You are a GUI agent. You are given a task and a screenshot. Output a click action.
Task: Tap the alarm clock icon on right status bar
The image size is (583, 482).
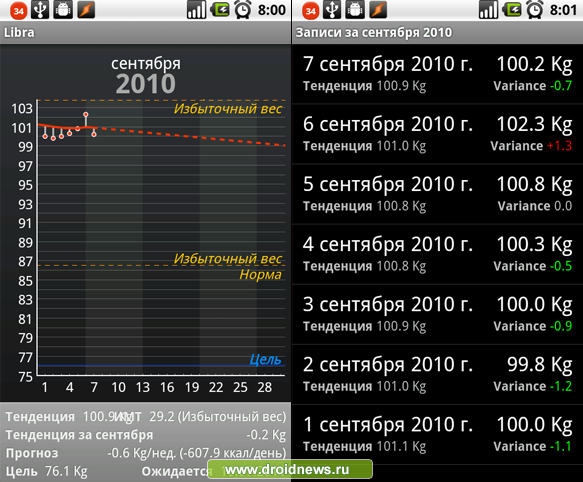pyautogui.click(x=535, y=10)
